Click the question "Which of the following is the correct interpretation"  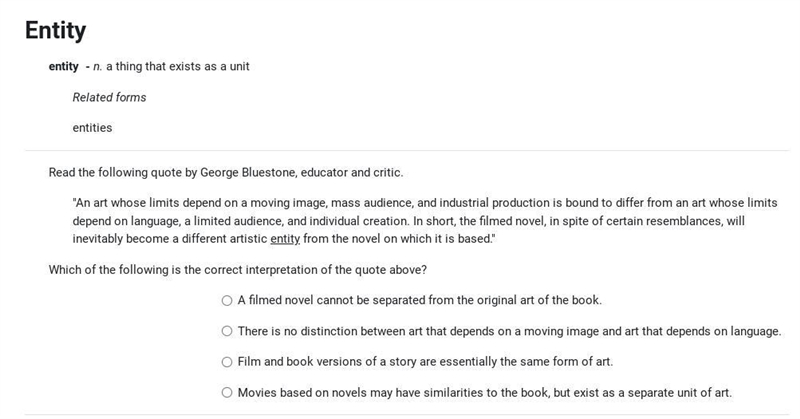pos(238,269)
